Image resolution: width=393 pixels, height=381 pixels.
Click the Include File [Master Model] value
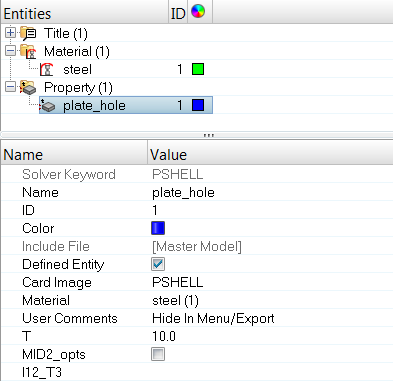click(197, 246)
